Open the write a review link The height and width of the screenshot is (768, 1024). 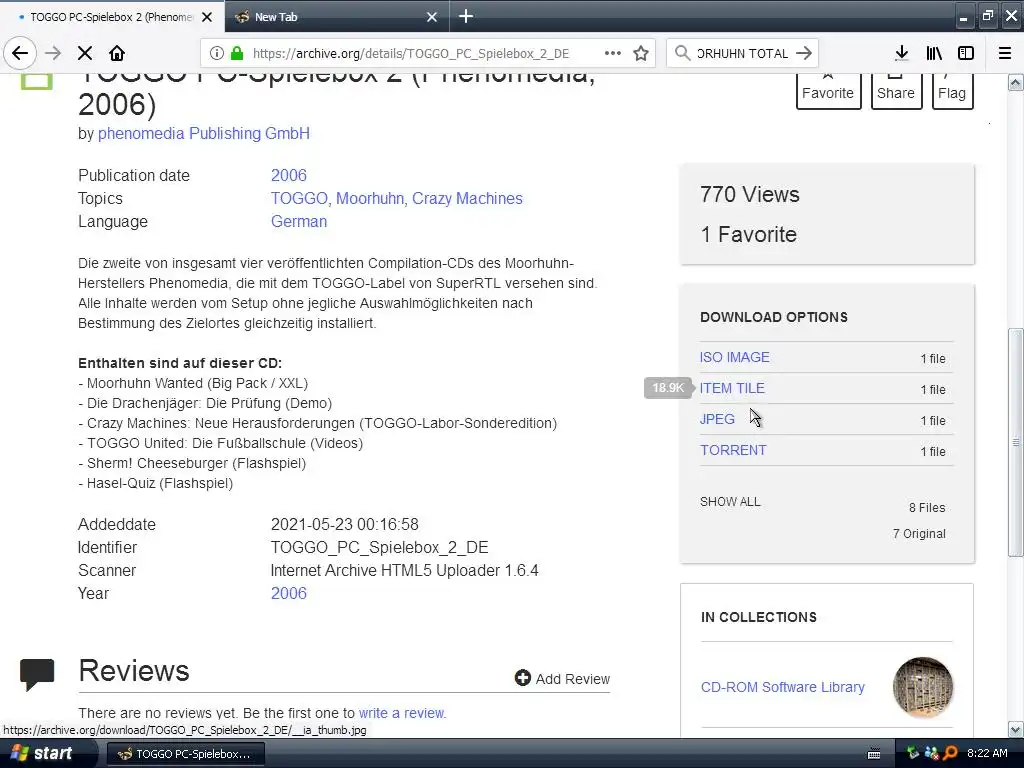(401, 713)
